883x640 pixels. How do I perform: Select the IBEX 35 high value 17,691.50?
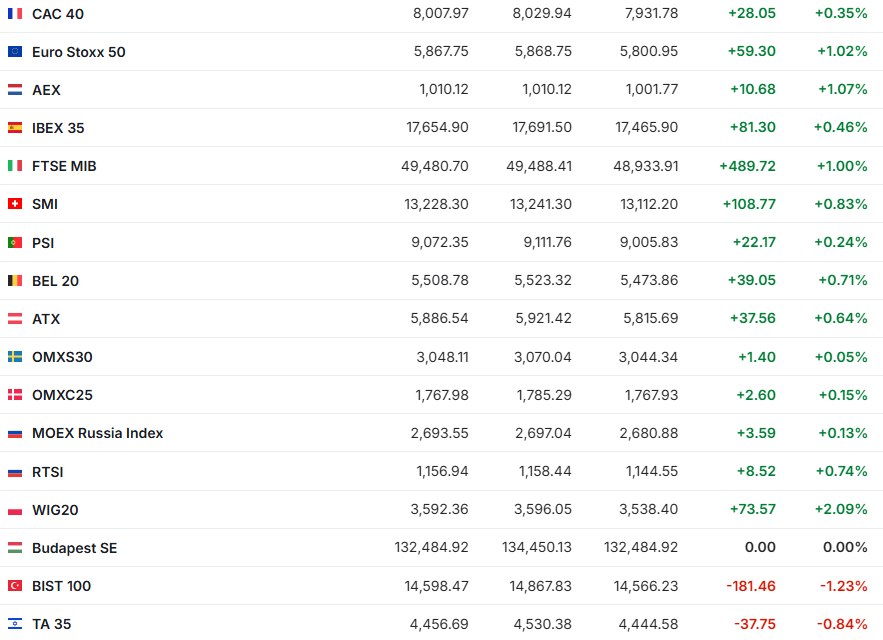click(x=542, y=127)
